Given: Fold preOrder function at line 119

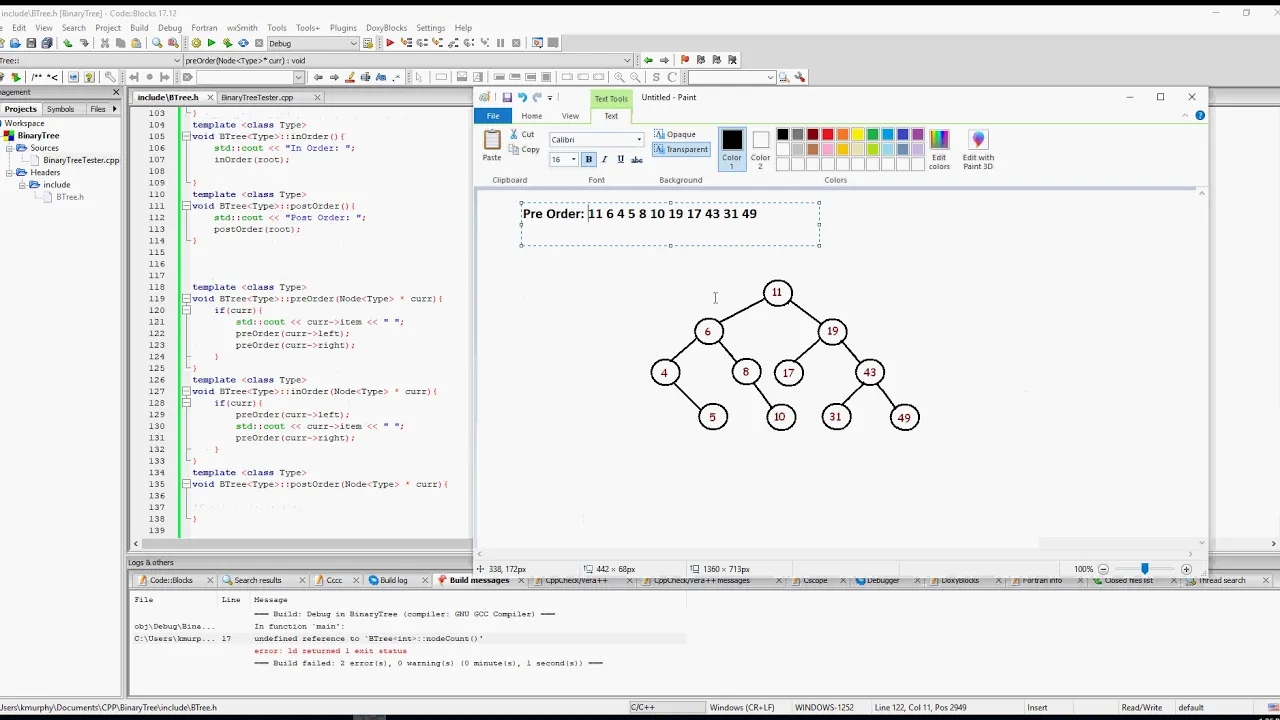Looking at the screenshot, I should click(185, 299).
